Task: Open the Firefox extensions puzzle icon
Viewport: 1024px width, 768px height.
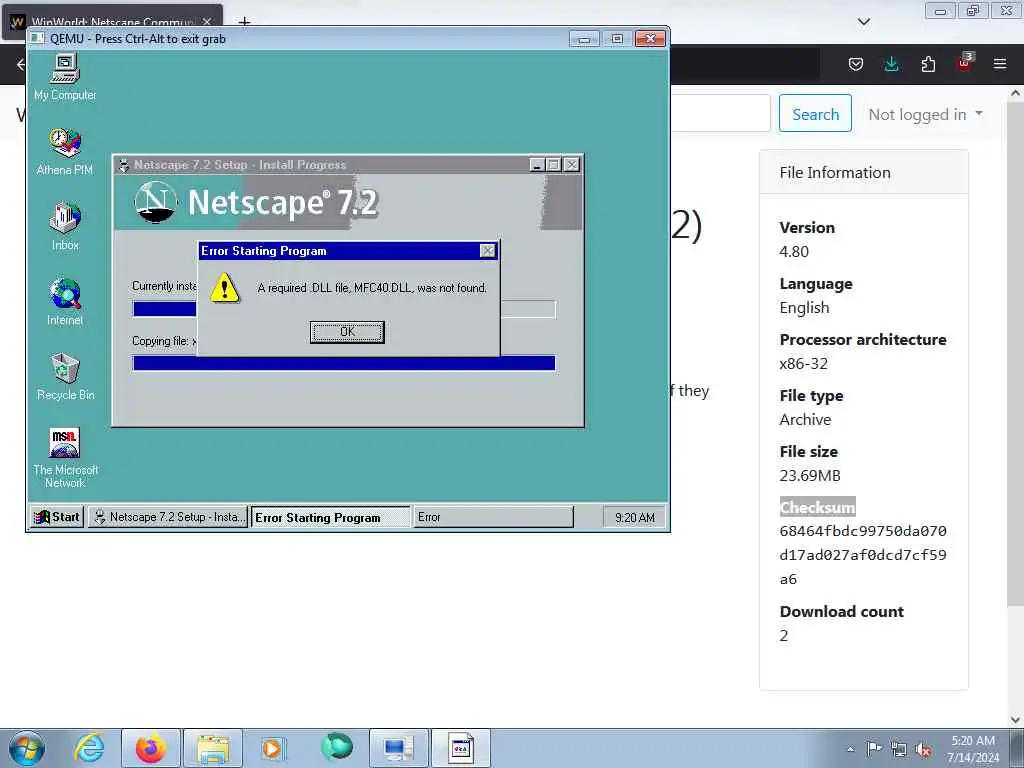Action: [928, 64]
